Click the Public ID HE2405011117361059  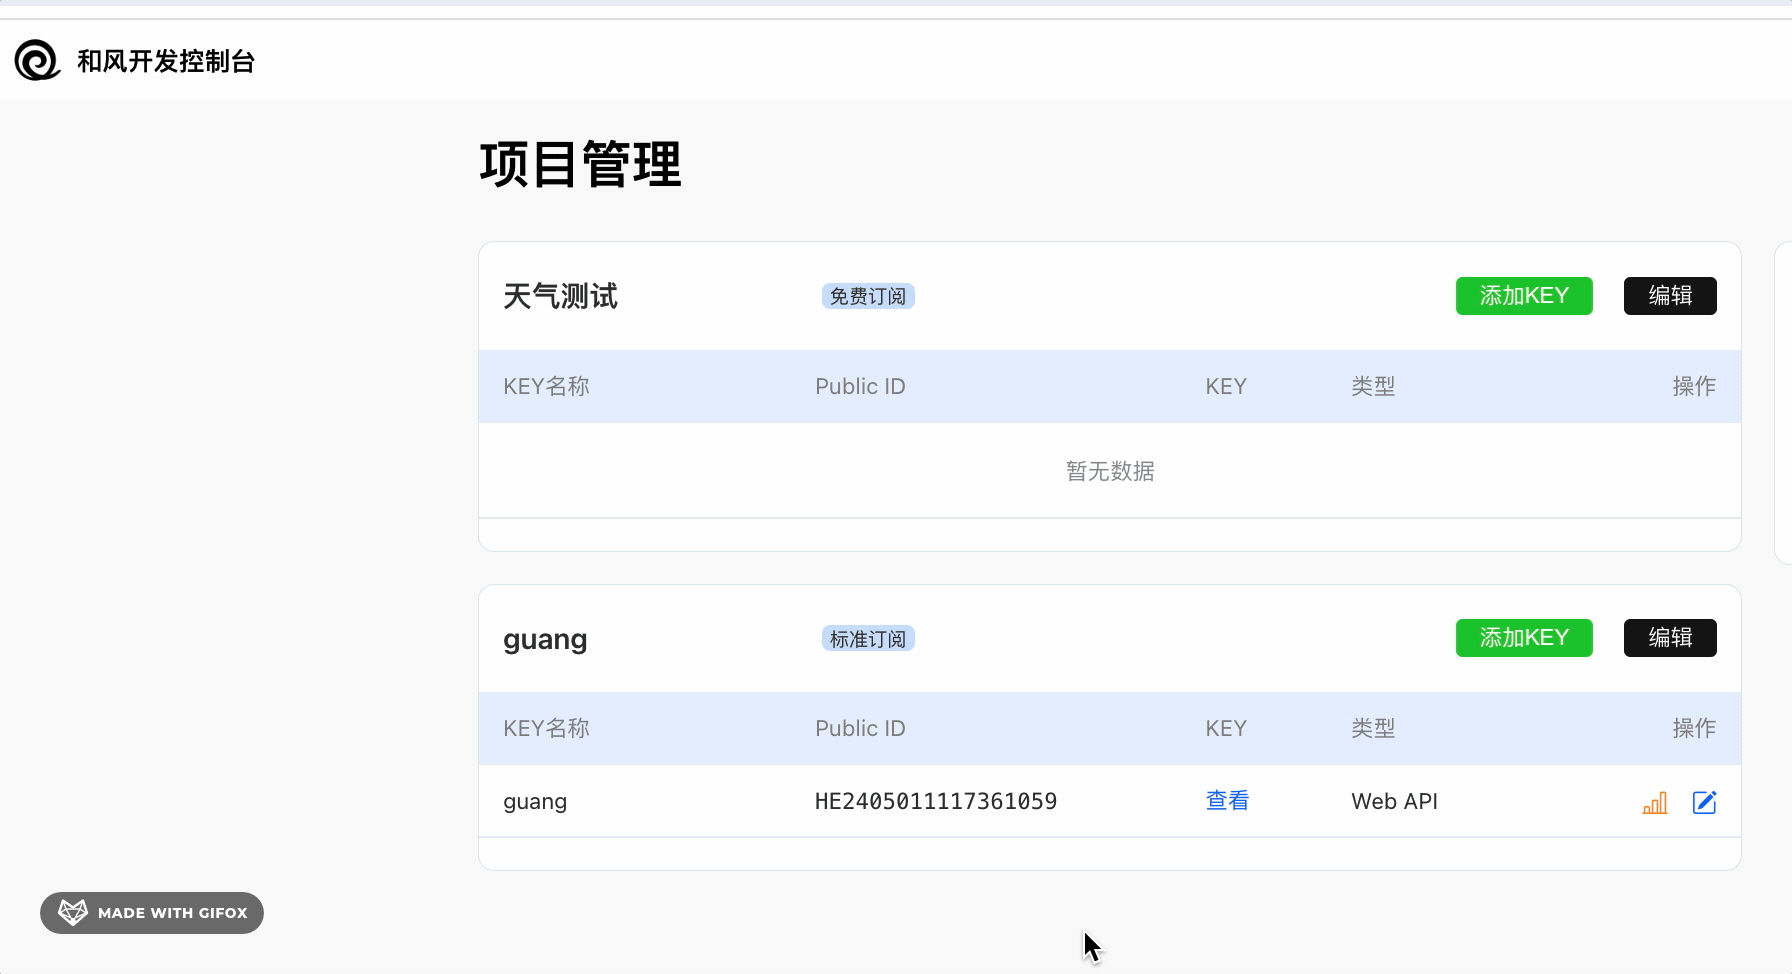coord(935,802)
